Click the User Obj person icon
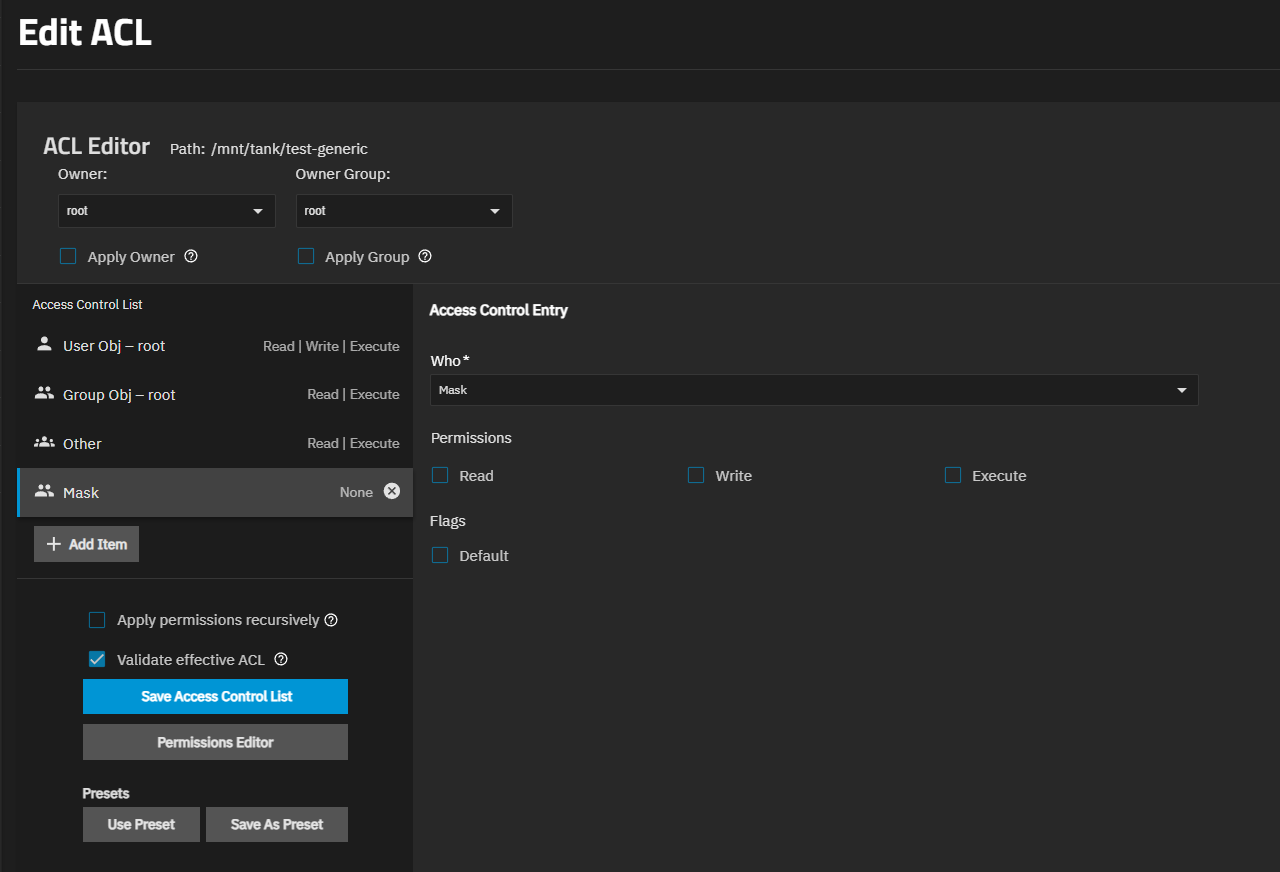This screenshot has height=872, width=1280. click(44, 344)
